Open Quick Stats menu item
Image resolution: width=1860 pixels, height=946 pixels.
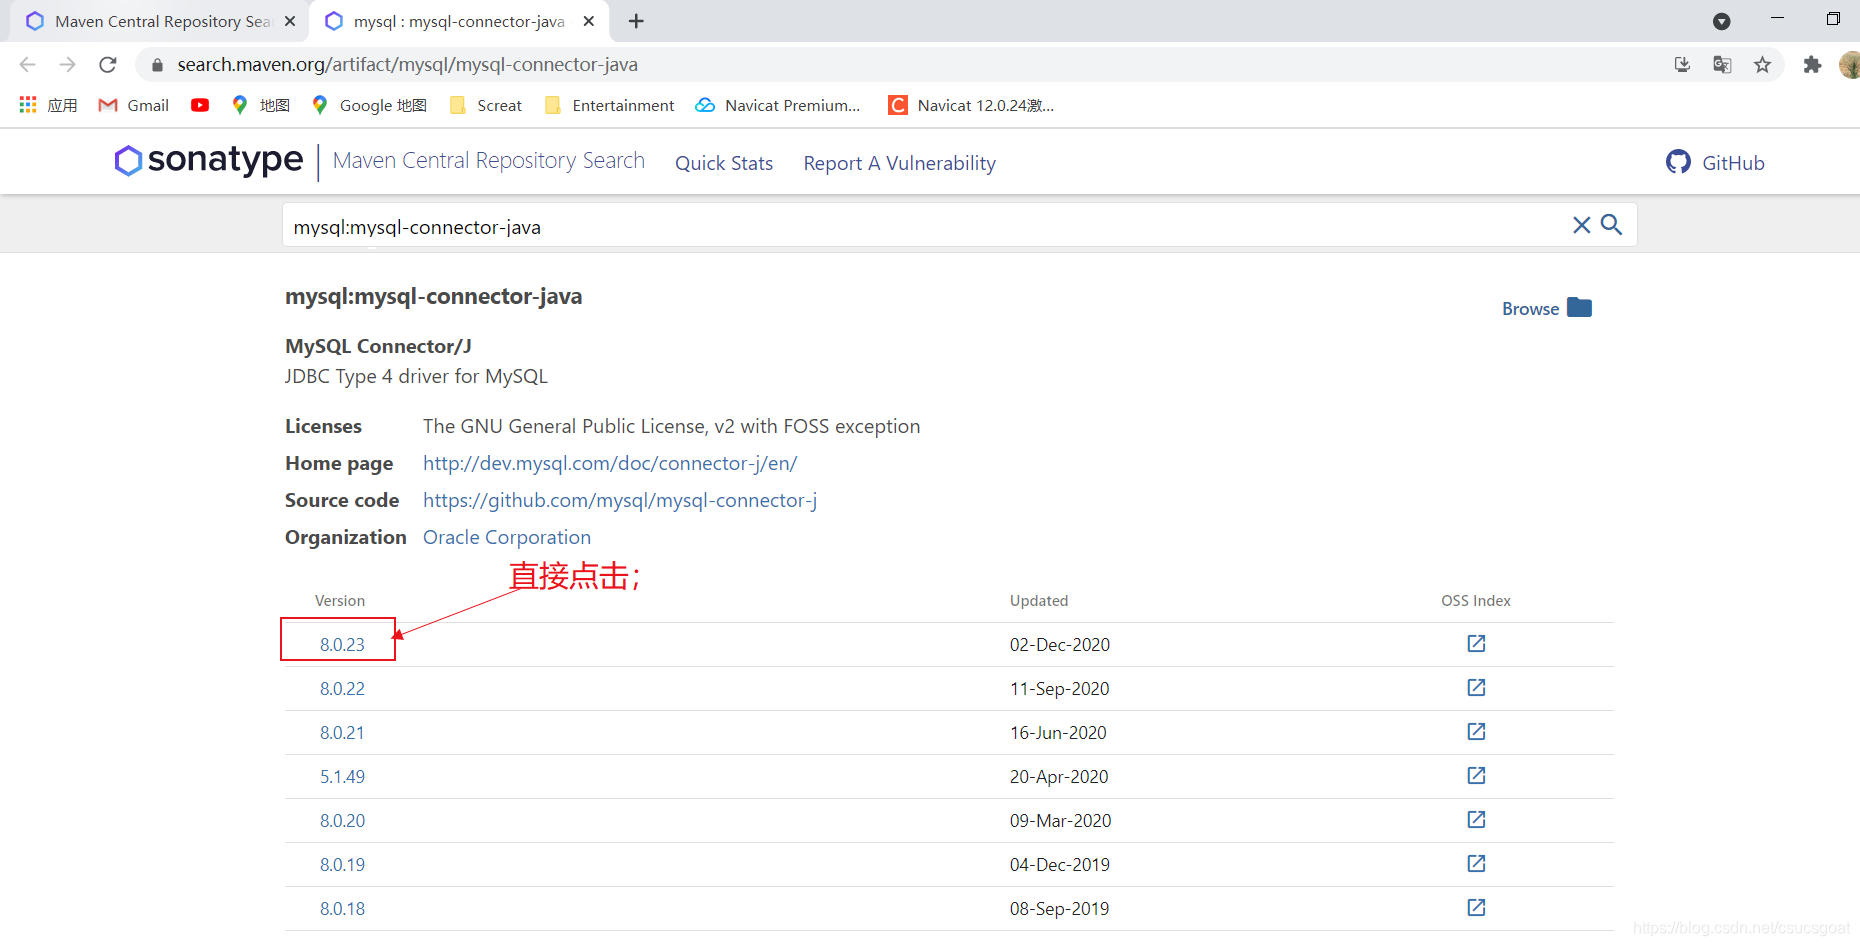click(x=724, y=163)
